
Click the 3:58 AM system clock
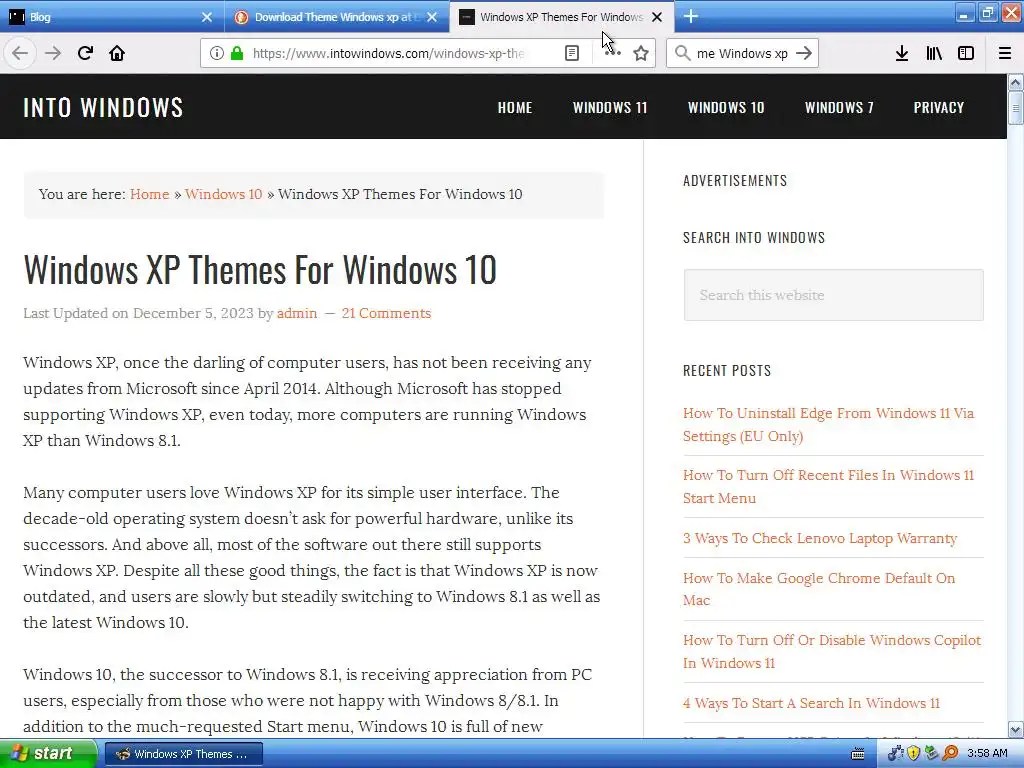987,754
